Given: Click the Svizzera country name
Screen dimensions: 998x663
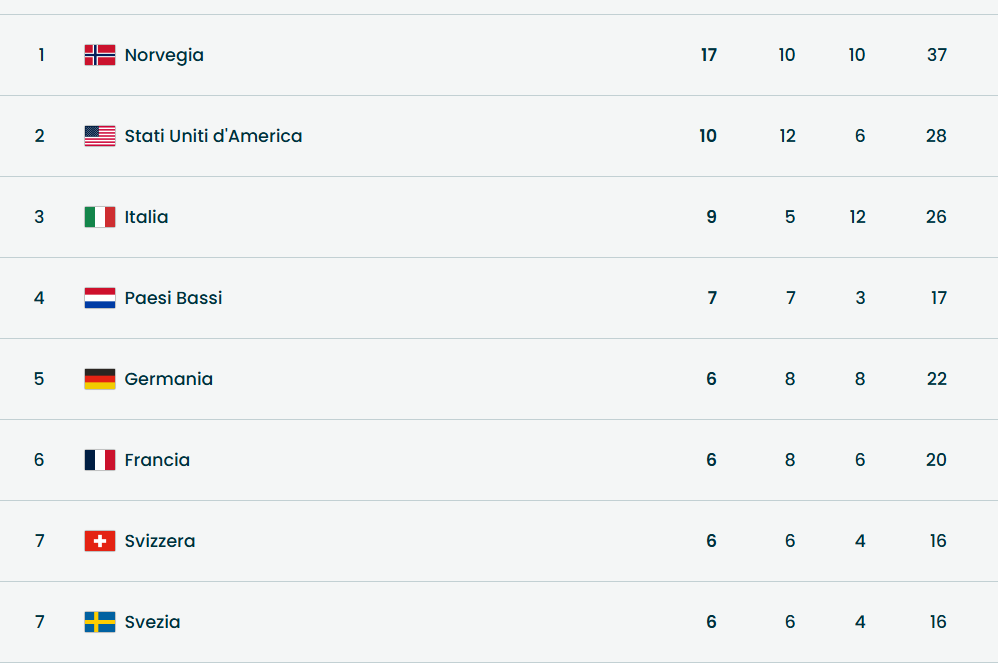Looking at the screenshot, I should click(x=160, y=541).
